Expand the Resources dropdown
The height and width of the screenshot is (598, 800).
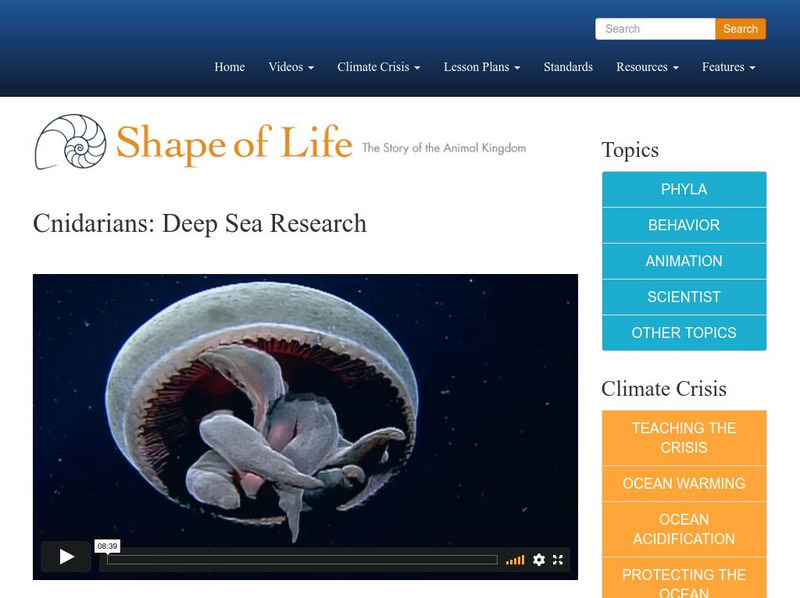click(648, 67)
